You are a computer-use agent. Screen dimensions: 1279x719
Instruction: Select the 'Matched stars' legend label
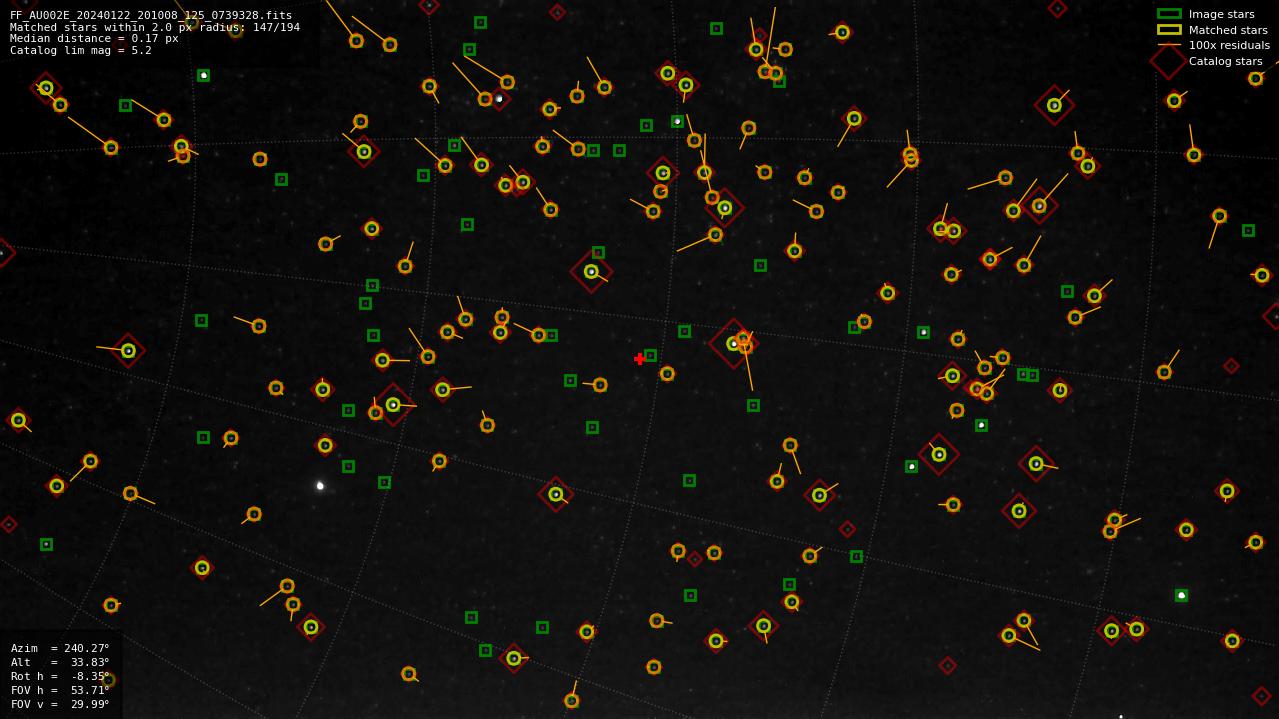pyautogui.click(x=1228, y=30)
